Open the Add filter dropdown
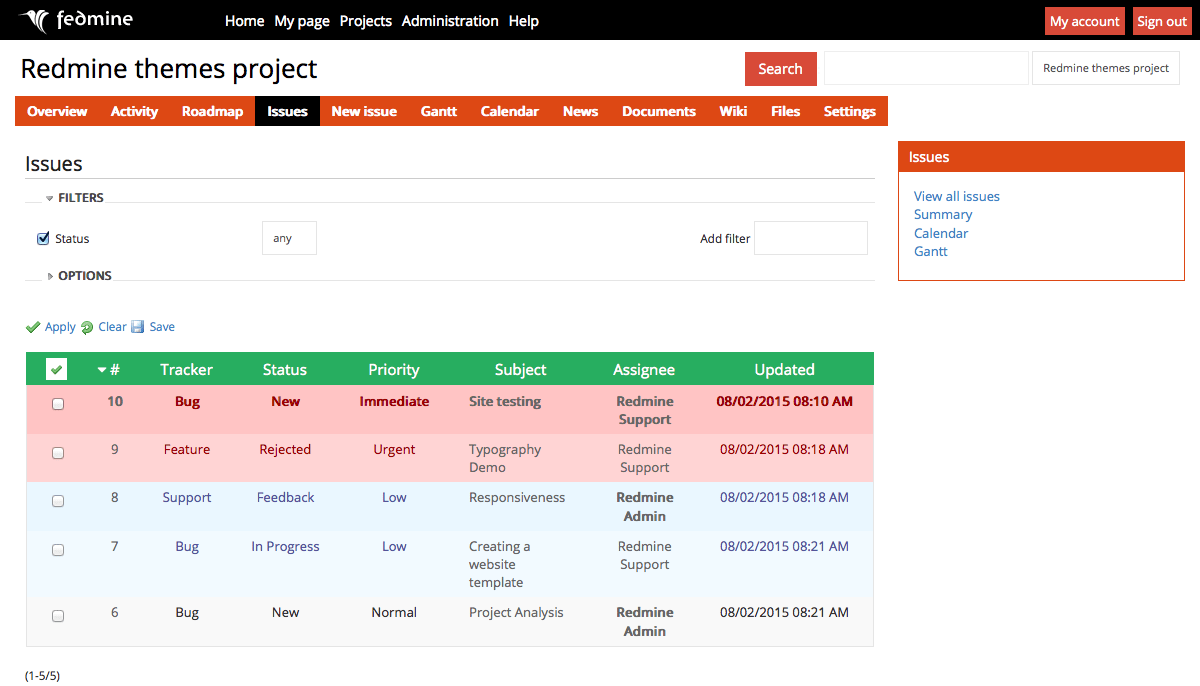Viewport: 1200px width, 686px height. pyautogui.click(x=811, y=238)
